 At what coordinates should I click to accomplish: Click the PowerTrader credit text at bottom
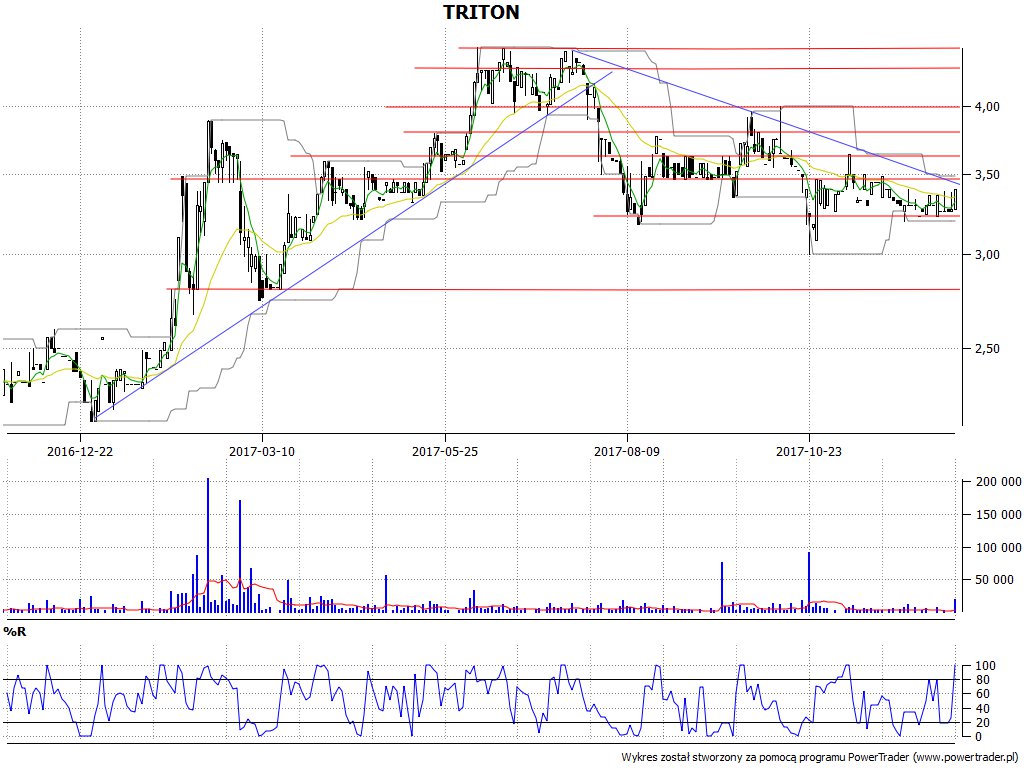point(822,758)
